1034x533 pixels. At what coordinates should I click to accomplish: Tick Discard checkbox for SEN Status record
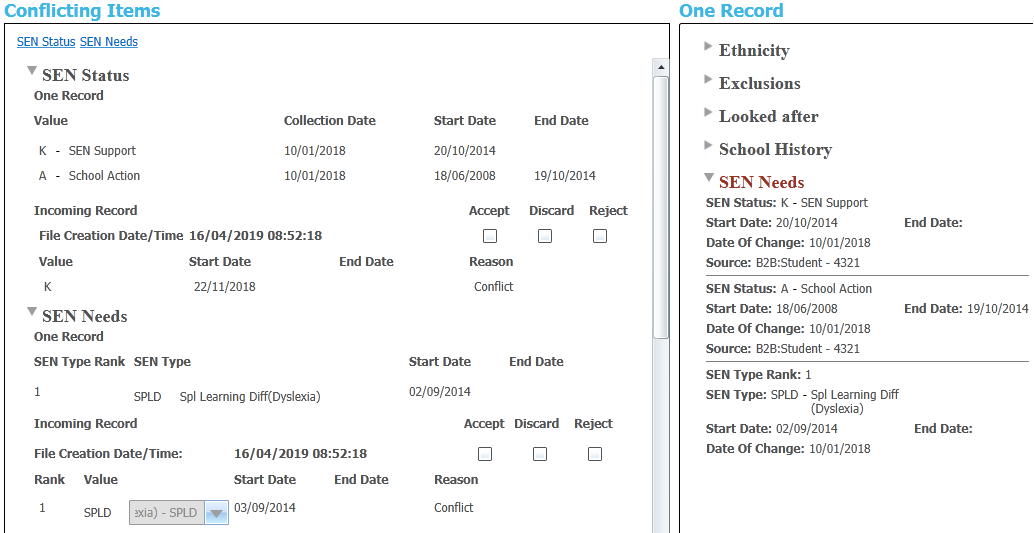545,237
